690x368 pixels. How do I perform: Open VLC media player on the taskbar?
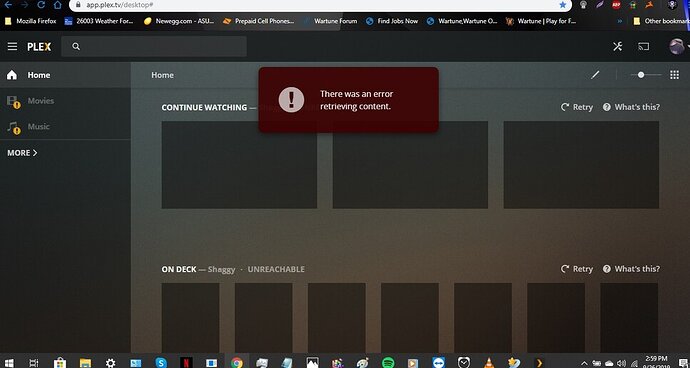(489, 363)
